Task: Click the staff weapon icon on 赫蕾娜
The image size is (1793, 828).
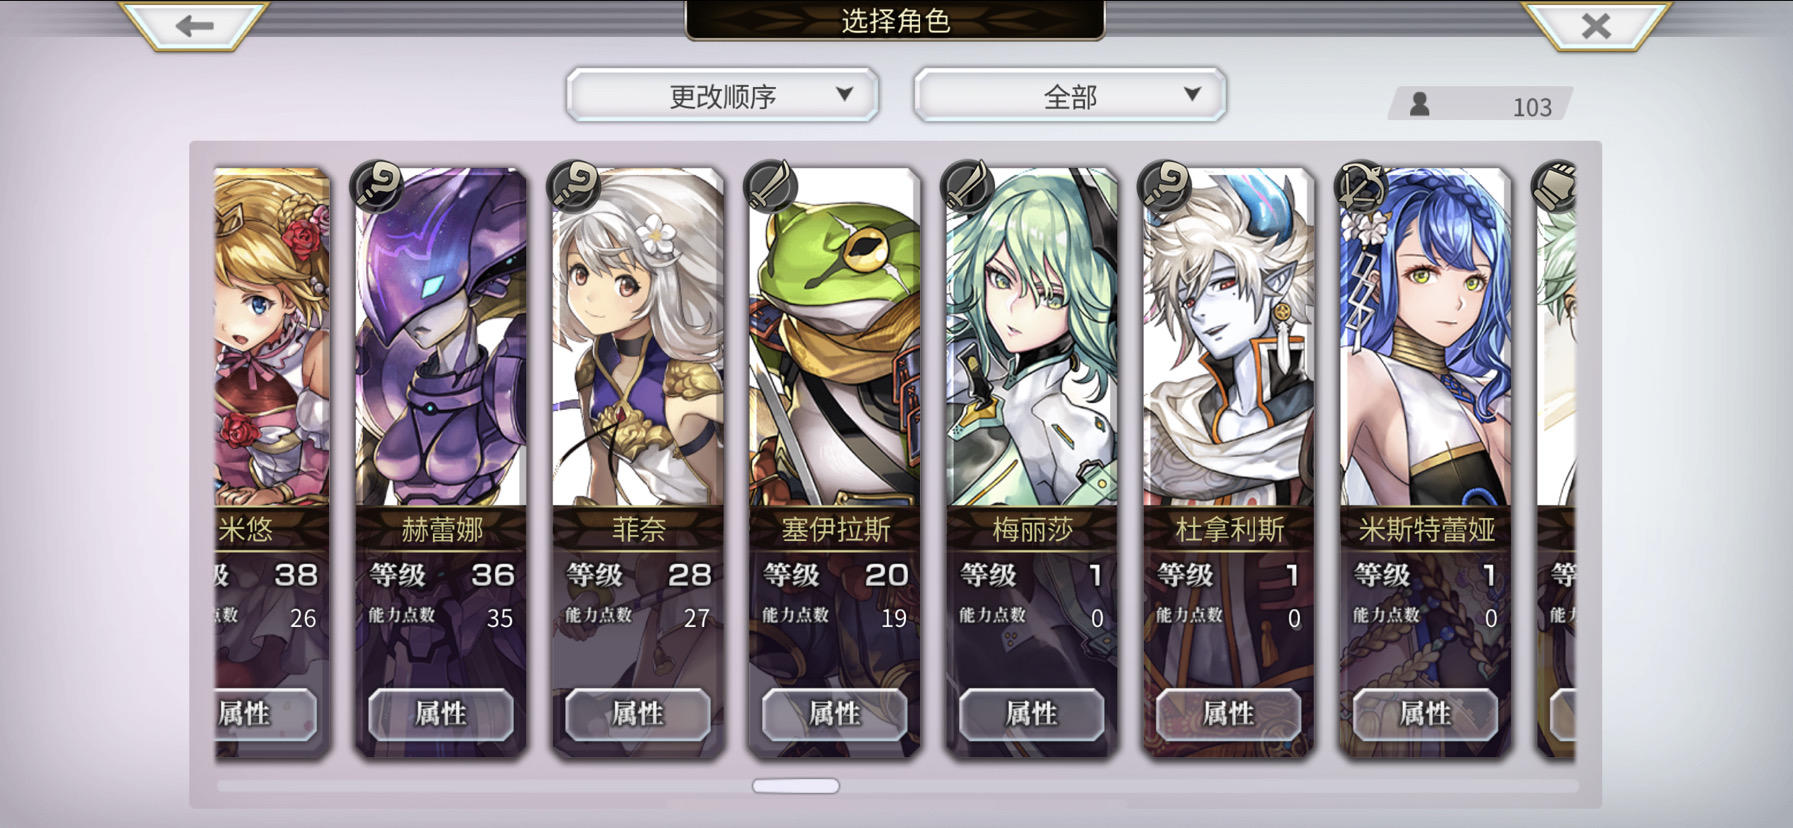Action: tap(378, 186)
